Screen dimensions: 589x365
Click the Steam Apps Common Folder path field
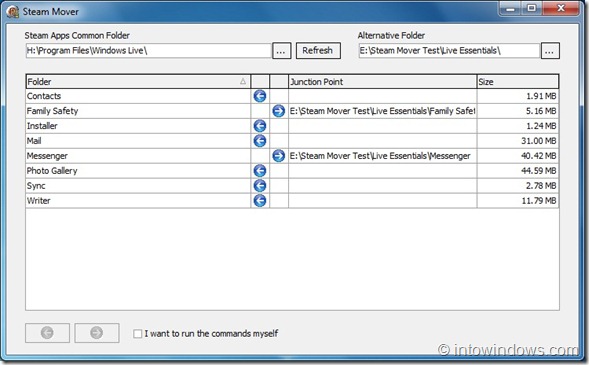click(x=148, y=51)
